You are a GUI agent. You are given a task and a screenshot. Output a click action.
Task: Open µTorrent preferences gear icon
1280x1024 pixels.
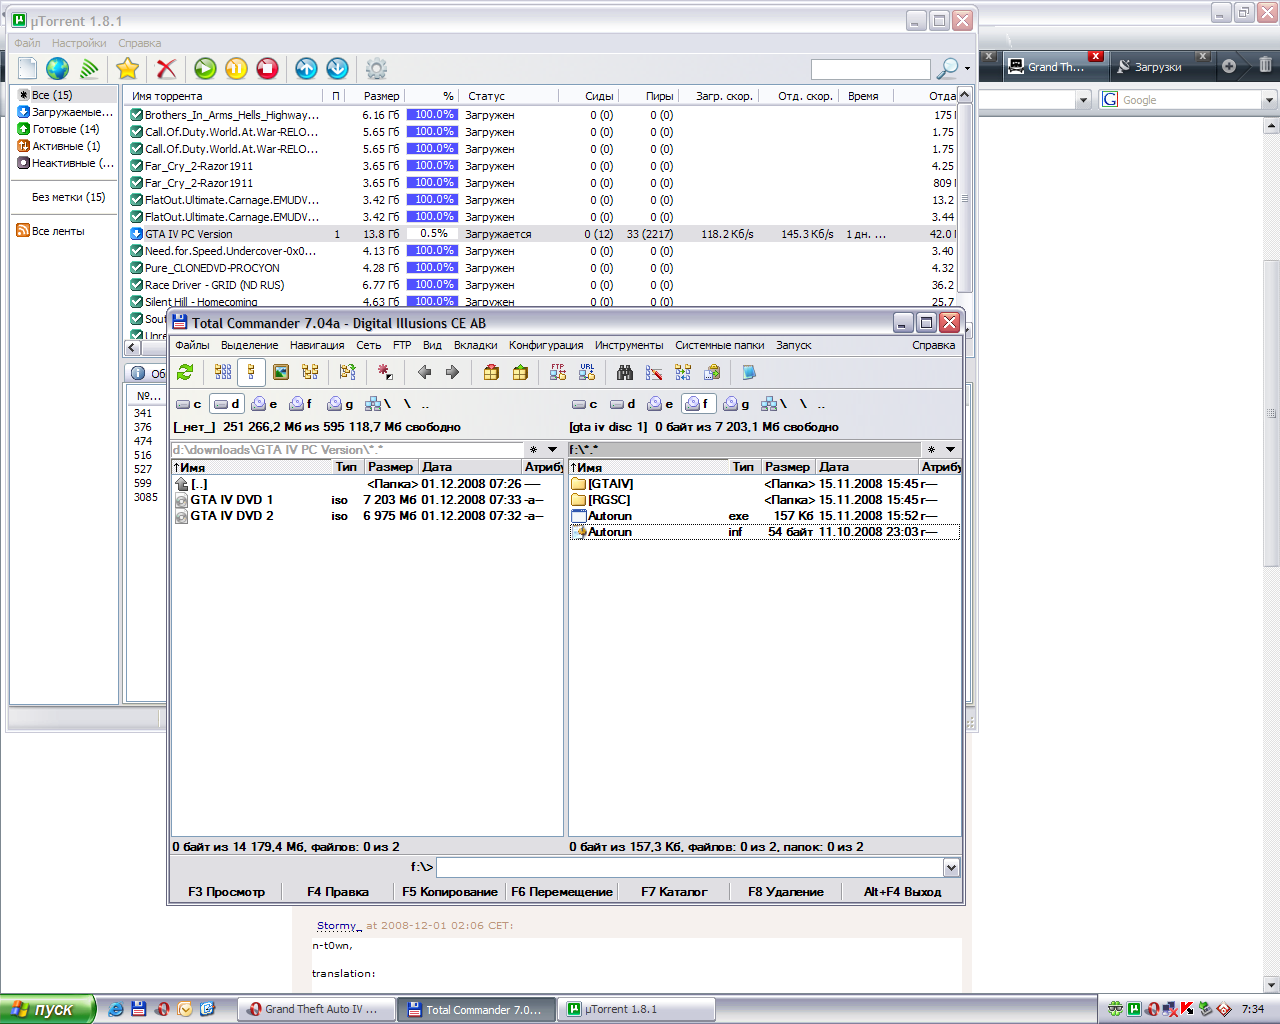376,68
